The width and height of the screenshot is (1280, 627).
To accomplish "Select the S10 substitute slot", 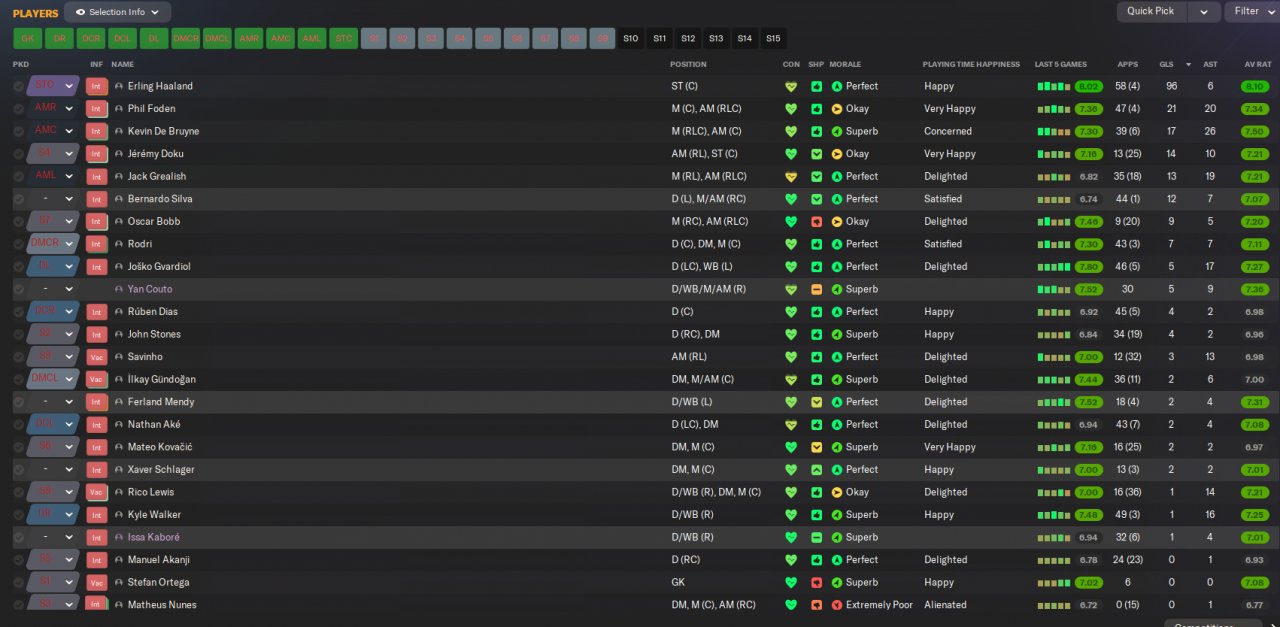I will pos(630,39).
